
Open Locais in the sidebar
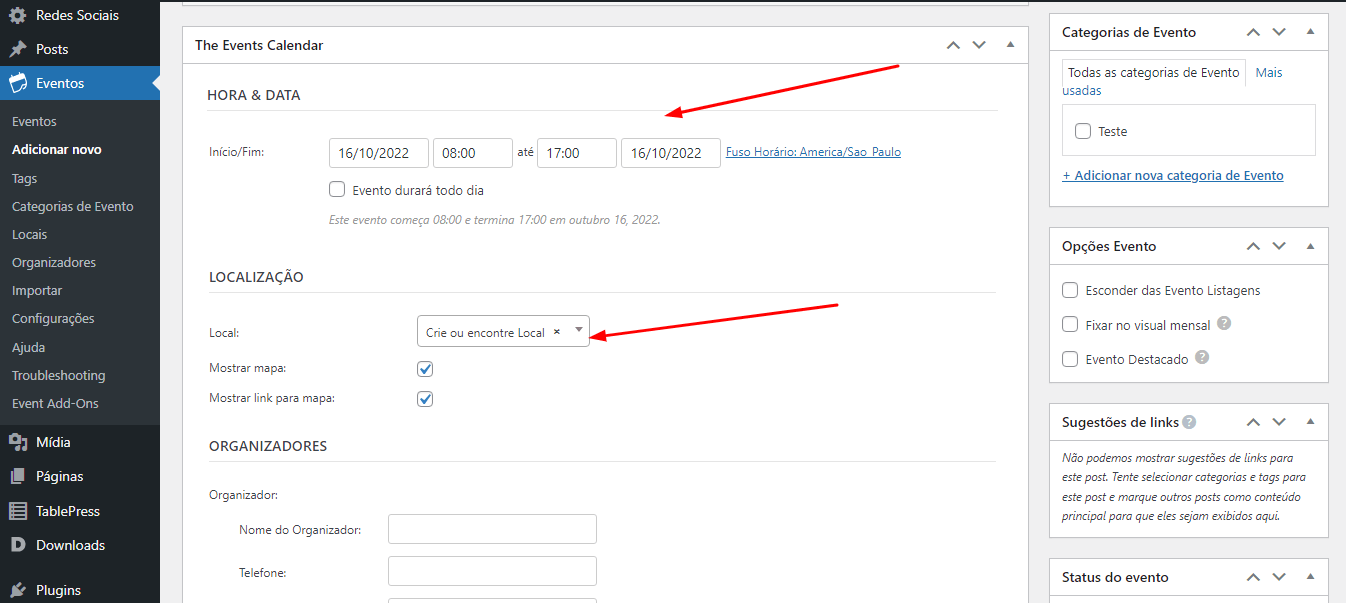[29, 234]
